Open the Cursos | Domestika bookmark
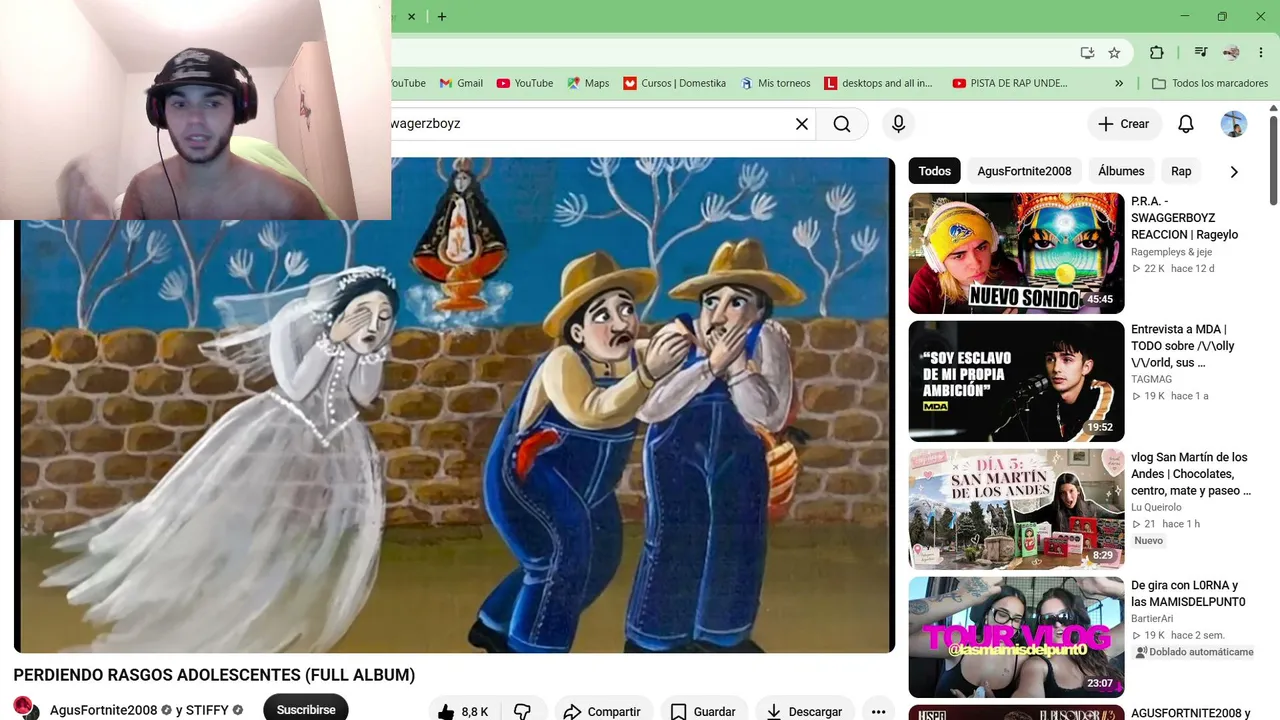1280x720 pixels. [x=674, y=83]
